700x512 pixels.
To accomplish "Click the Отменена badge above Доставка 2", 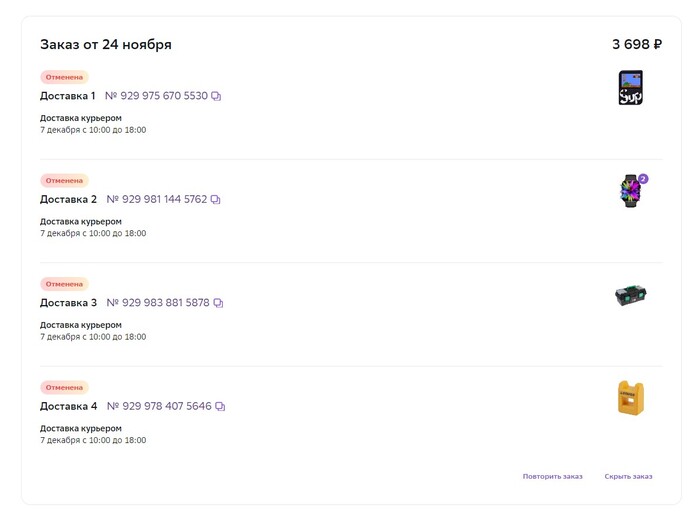I will [64, 181].
